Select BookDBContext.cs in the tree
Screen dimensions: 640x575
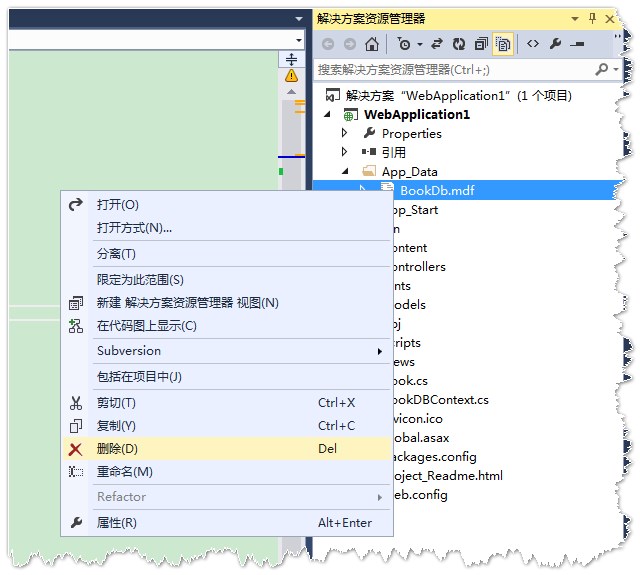pyautogui.click(x=438, y=400)
